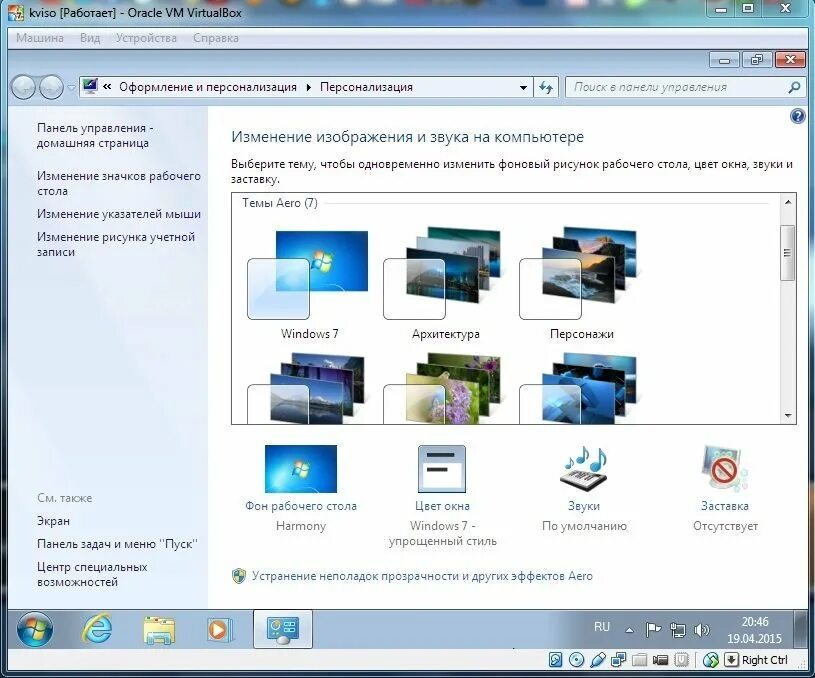Screen dimensions: 815x678
Task: Open Цвет окна window color icon
Action: point(442,468)
